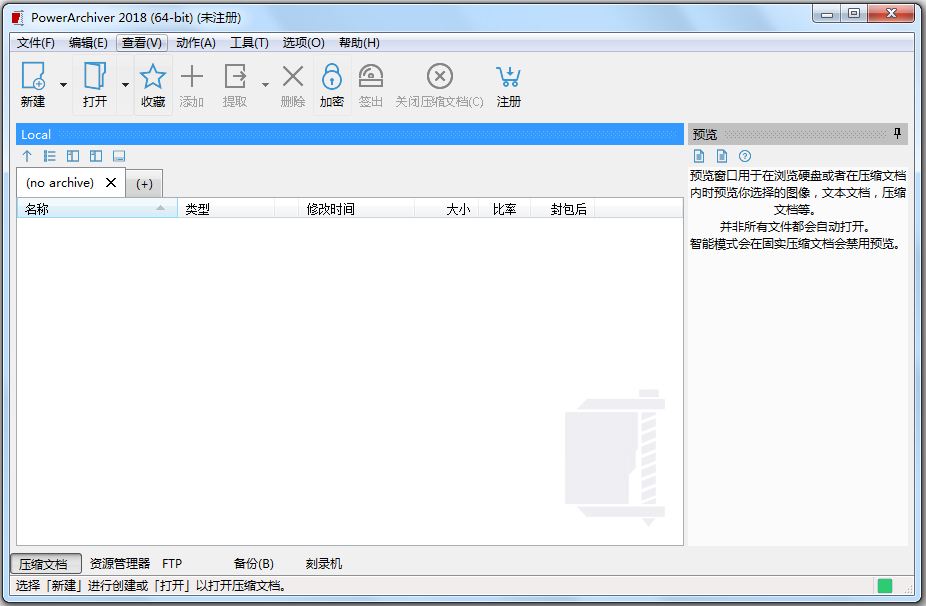
Task: Sort by 比率 column header
Action: (504, 208)
